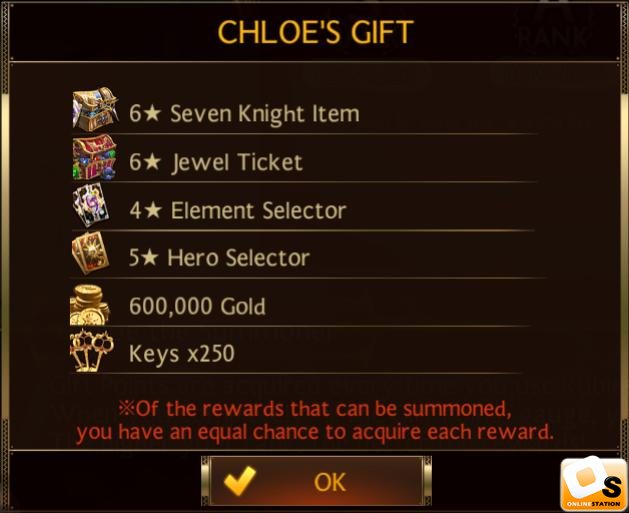
Task: Click the yellow checkmark on OK button
Action: tap(240, 481)
